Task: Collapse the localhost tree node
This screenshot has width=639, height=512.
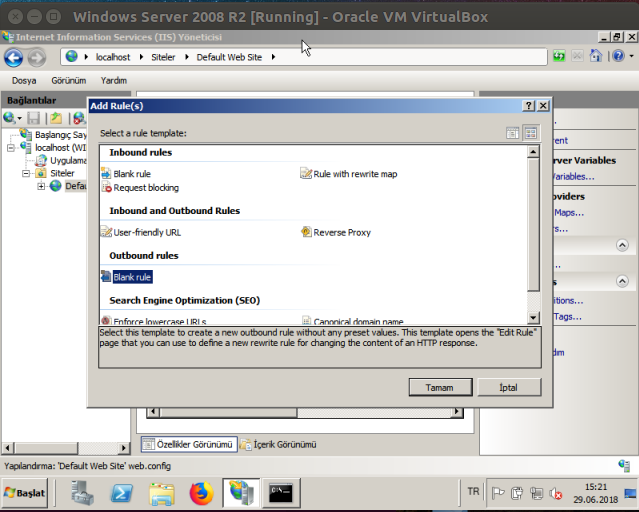Action: pyautogui.click(x=11, y=148)
